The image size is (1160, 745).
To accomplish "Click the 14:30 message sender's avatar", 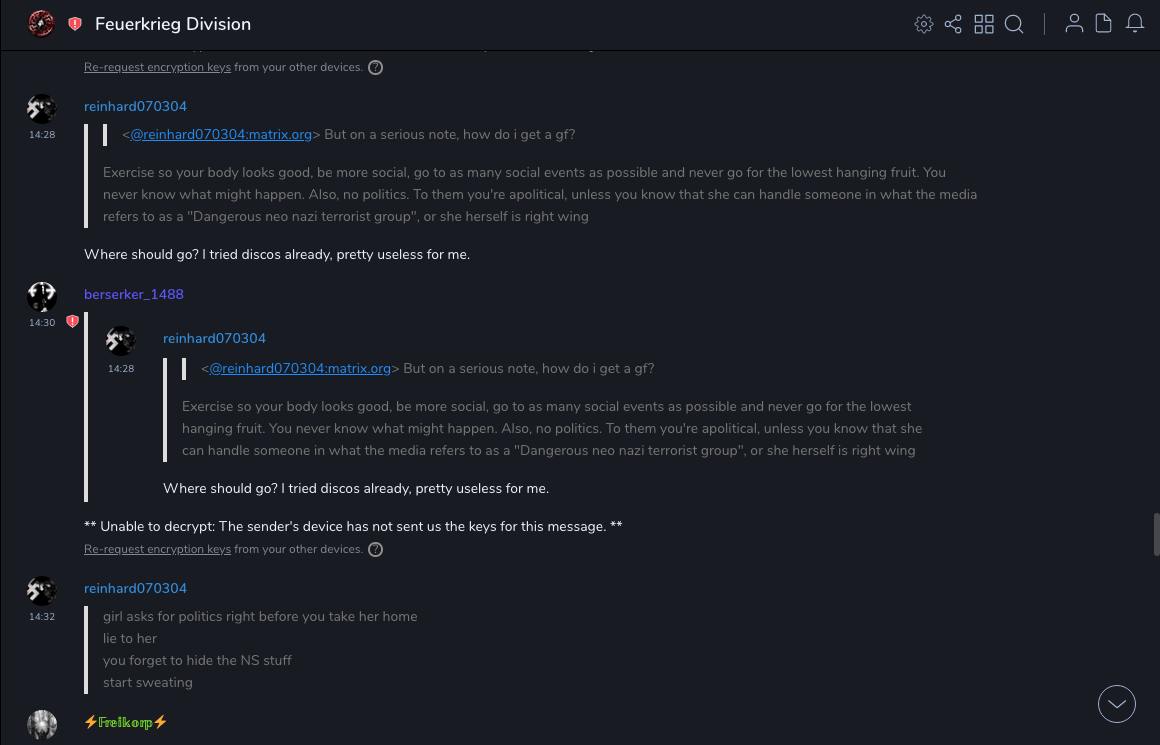I will (x=42, y=297).
